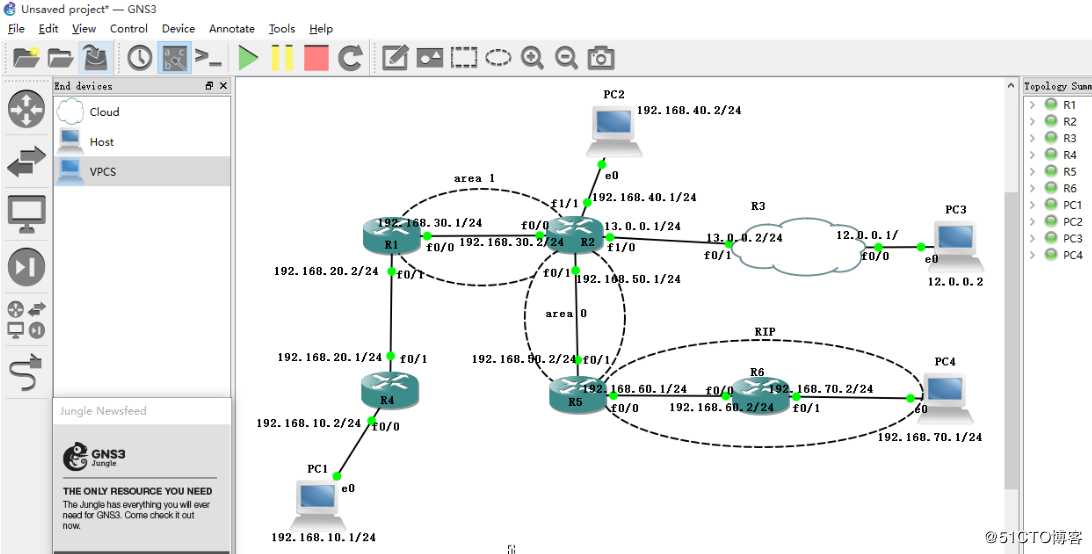Open the Device menu

tap(178, 29)
